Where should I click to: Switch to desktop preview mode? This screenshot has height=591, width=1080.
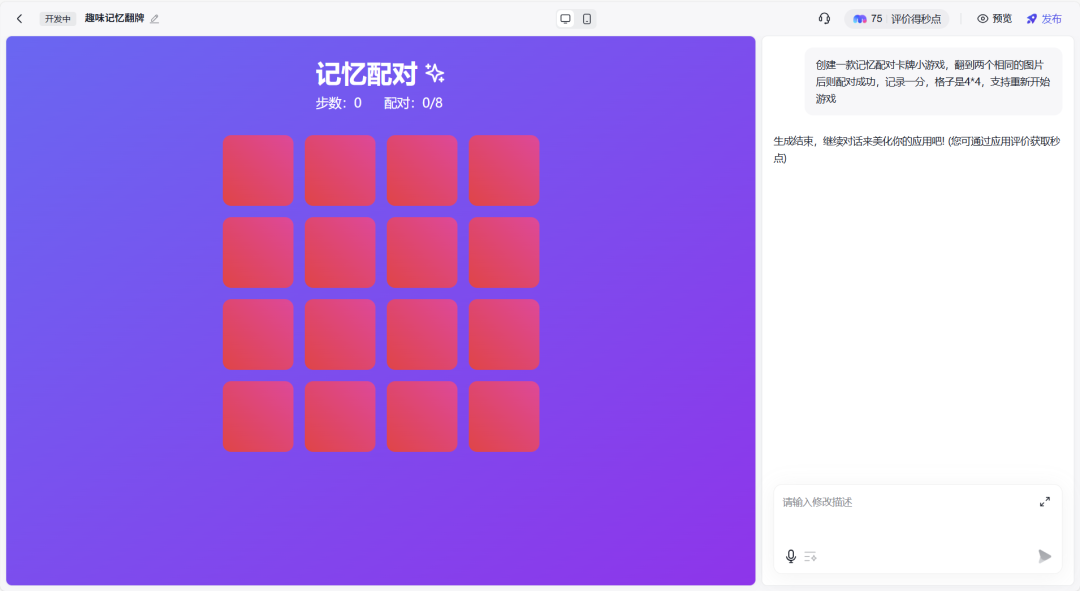(565, 18)
